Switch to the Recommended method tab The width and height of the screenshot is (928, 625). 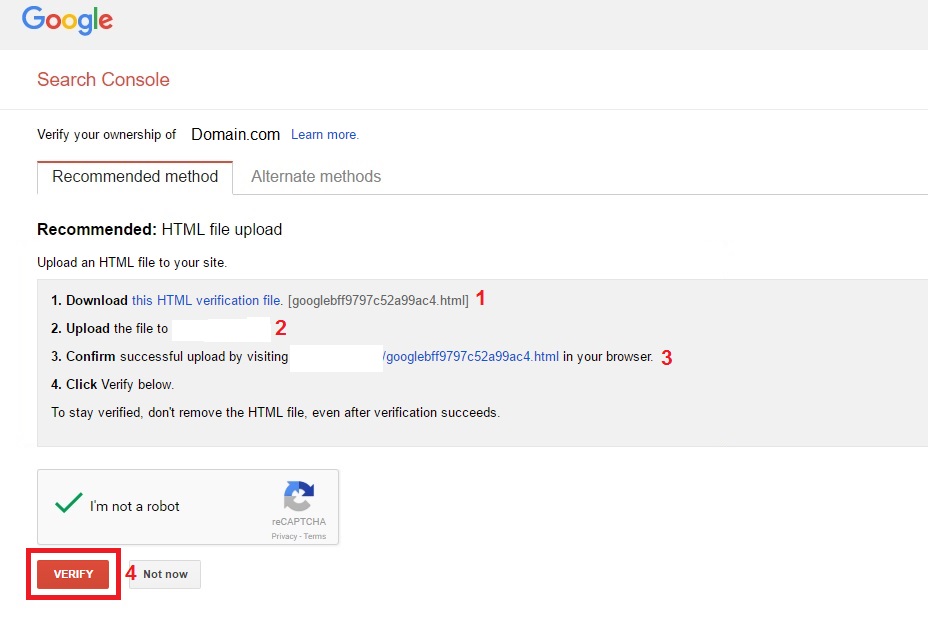coord(135,176)
